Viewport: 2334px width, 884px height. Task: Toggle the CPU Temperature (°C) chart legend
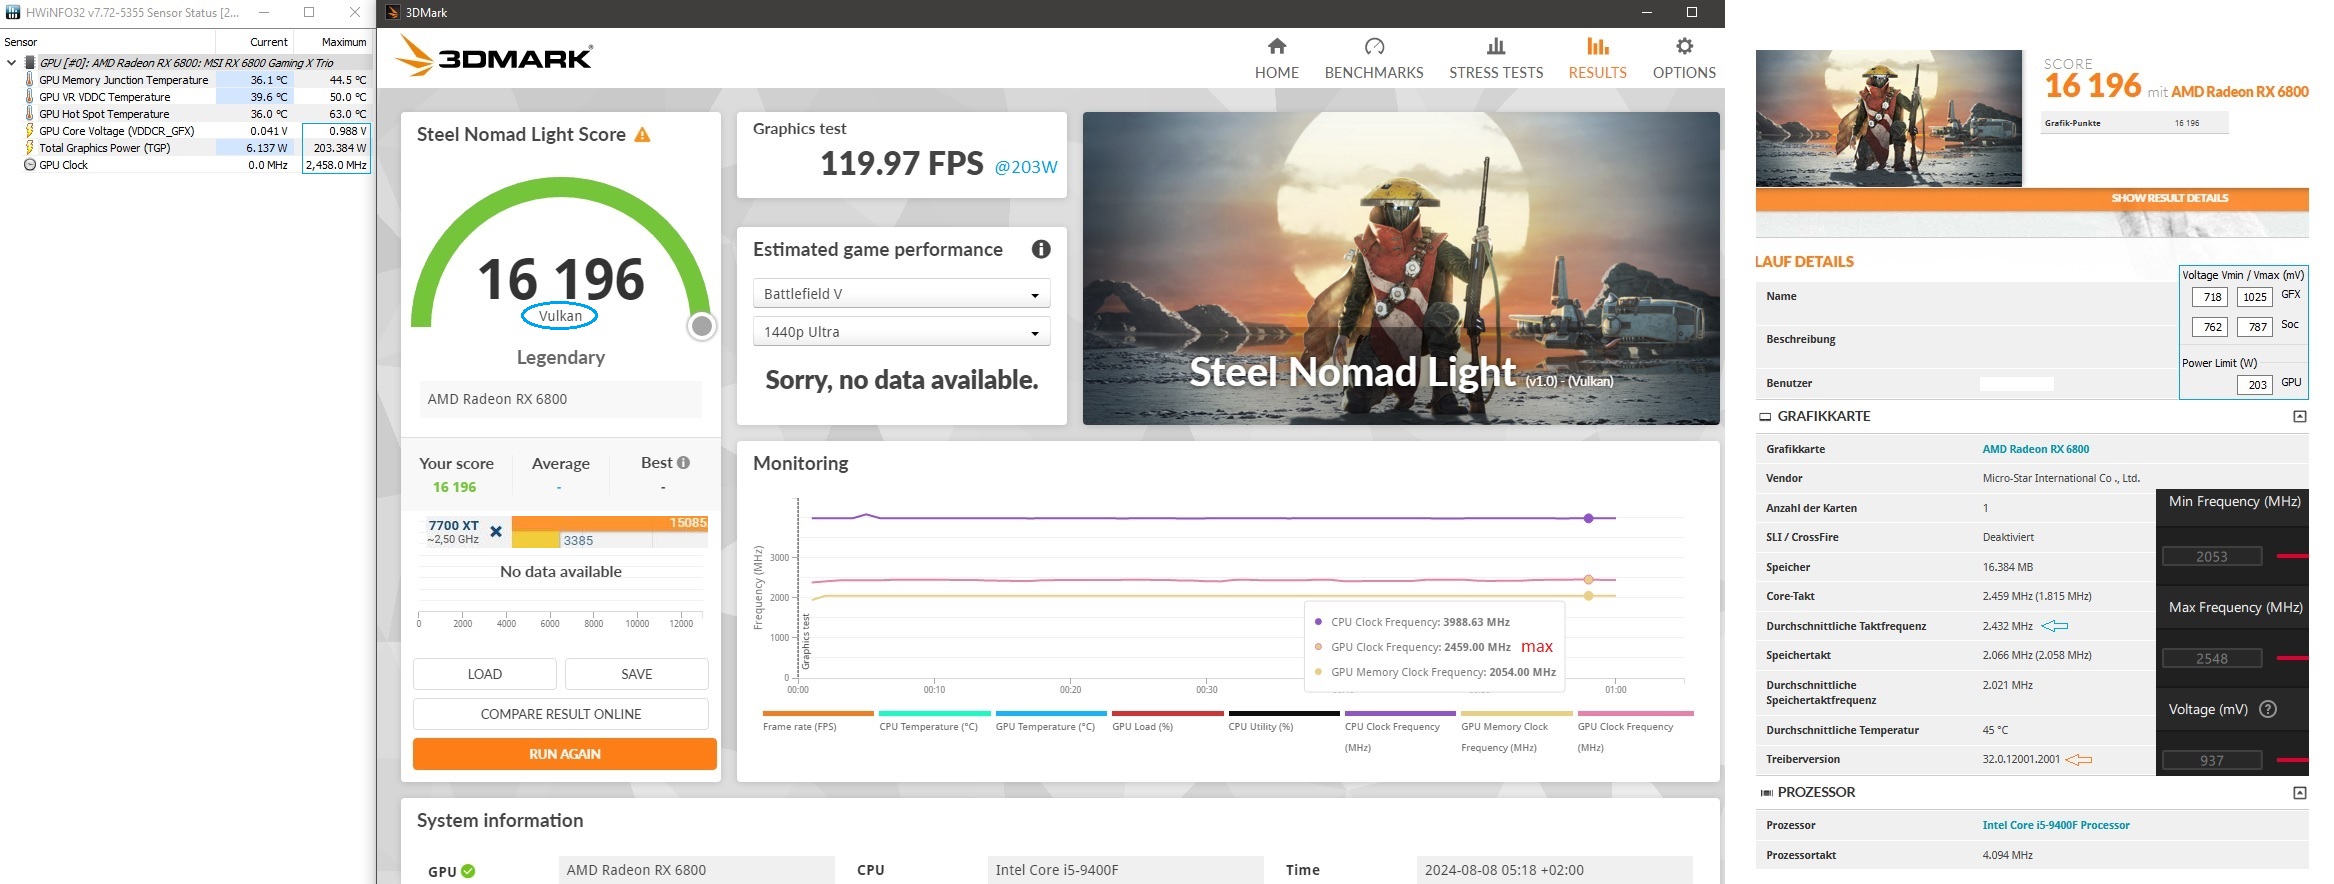934,723
